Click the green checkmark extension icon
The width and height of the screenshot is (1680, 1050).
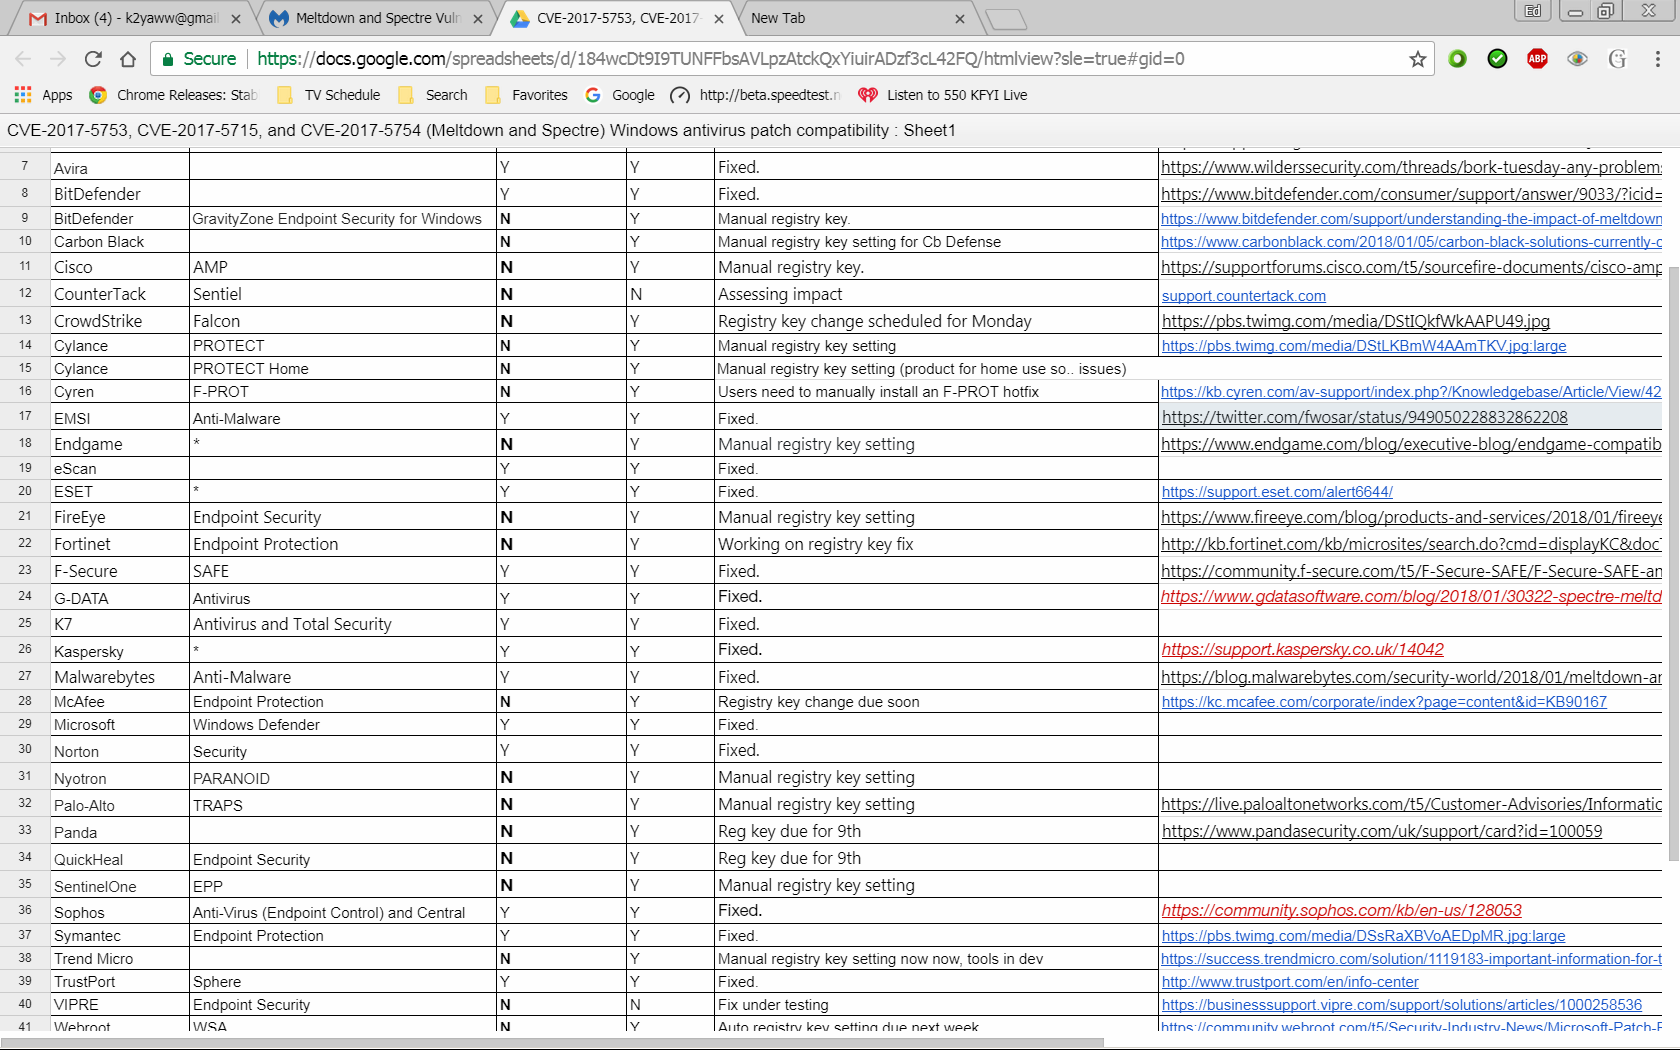point(1497,59)
